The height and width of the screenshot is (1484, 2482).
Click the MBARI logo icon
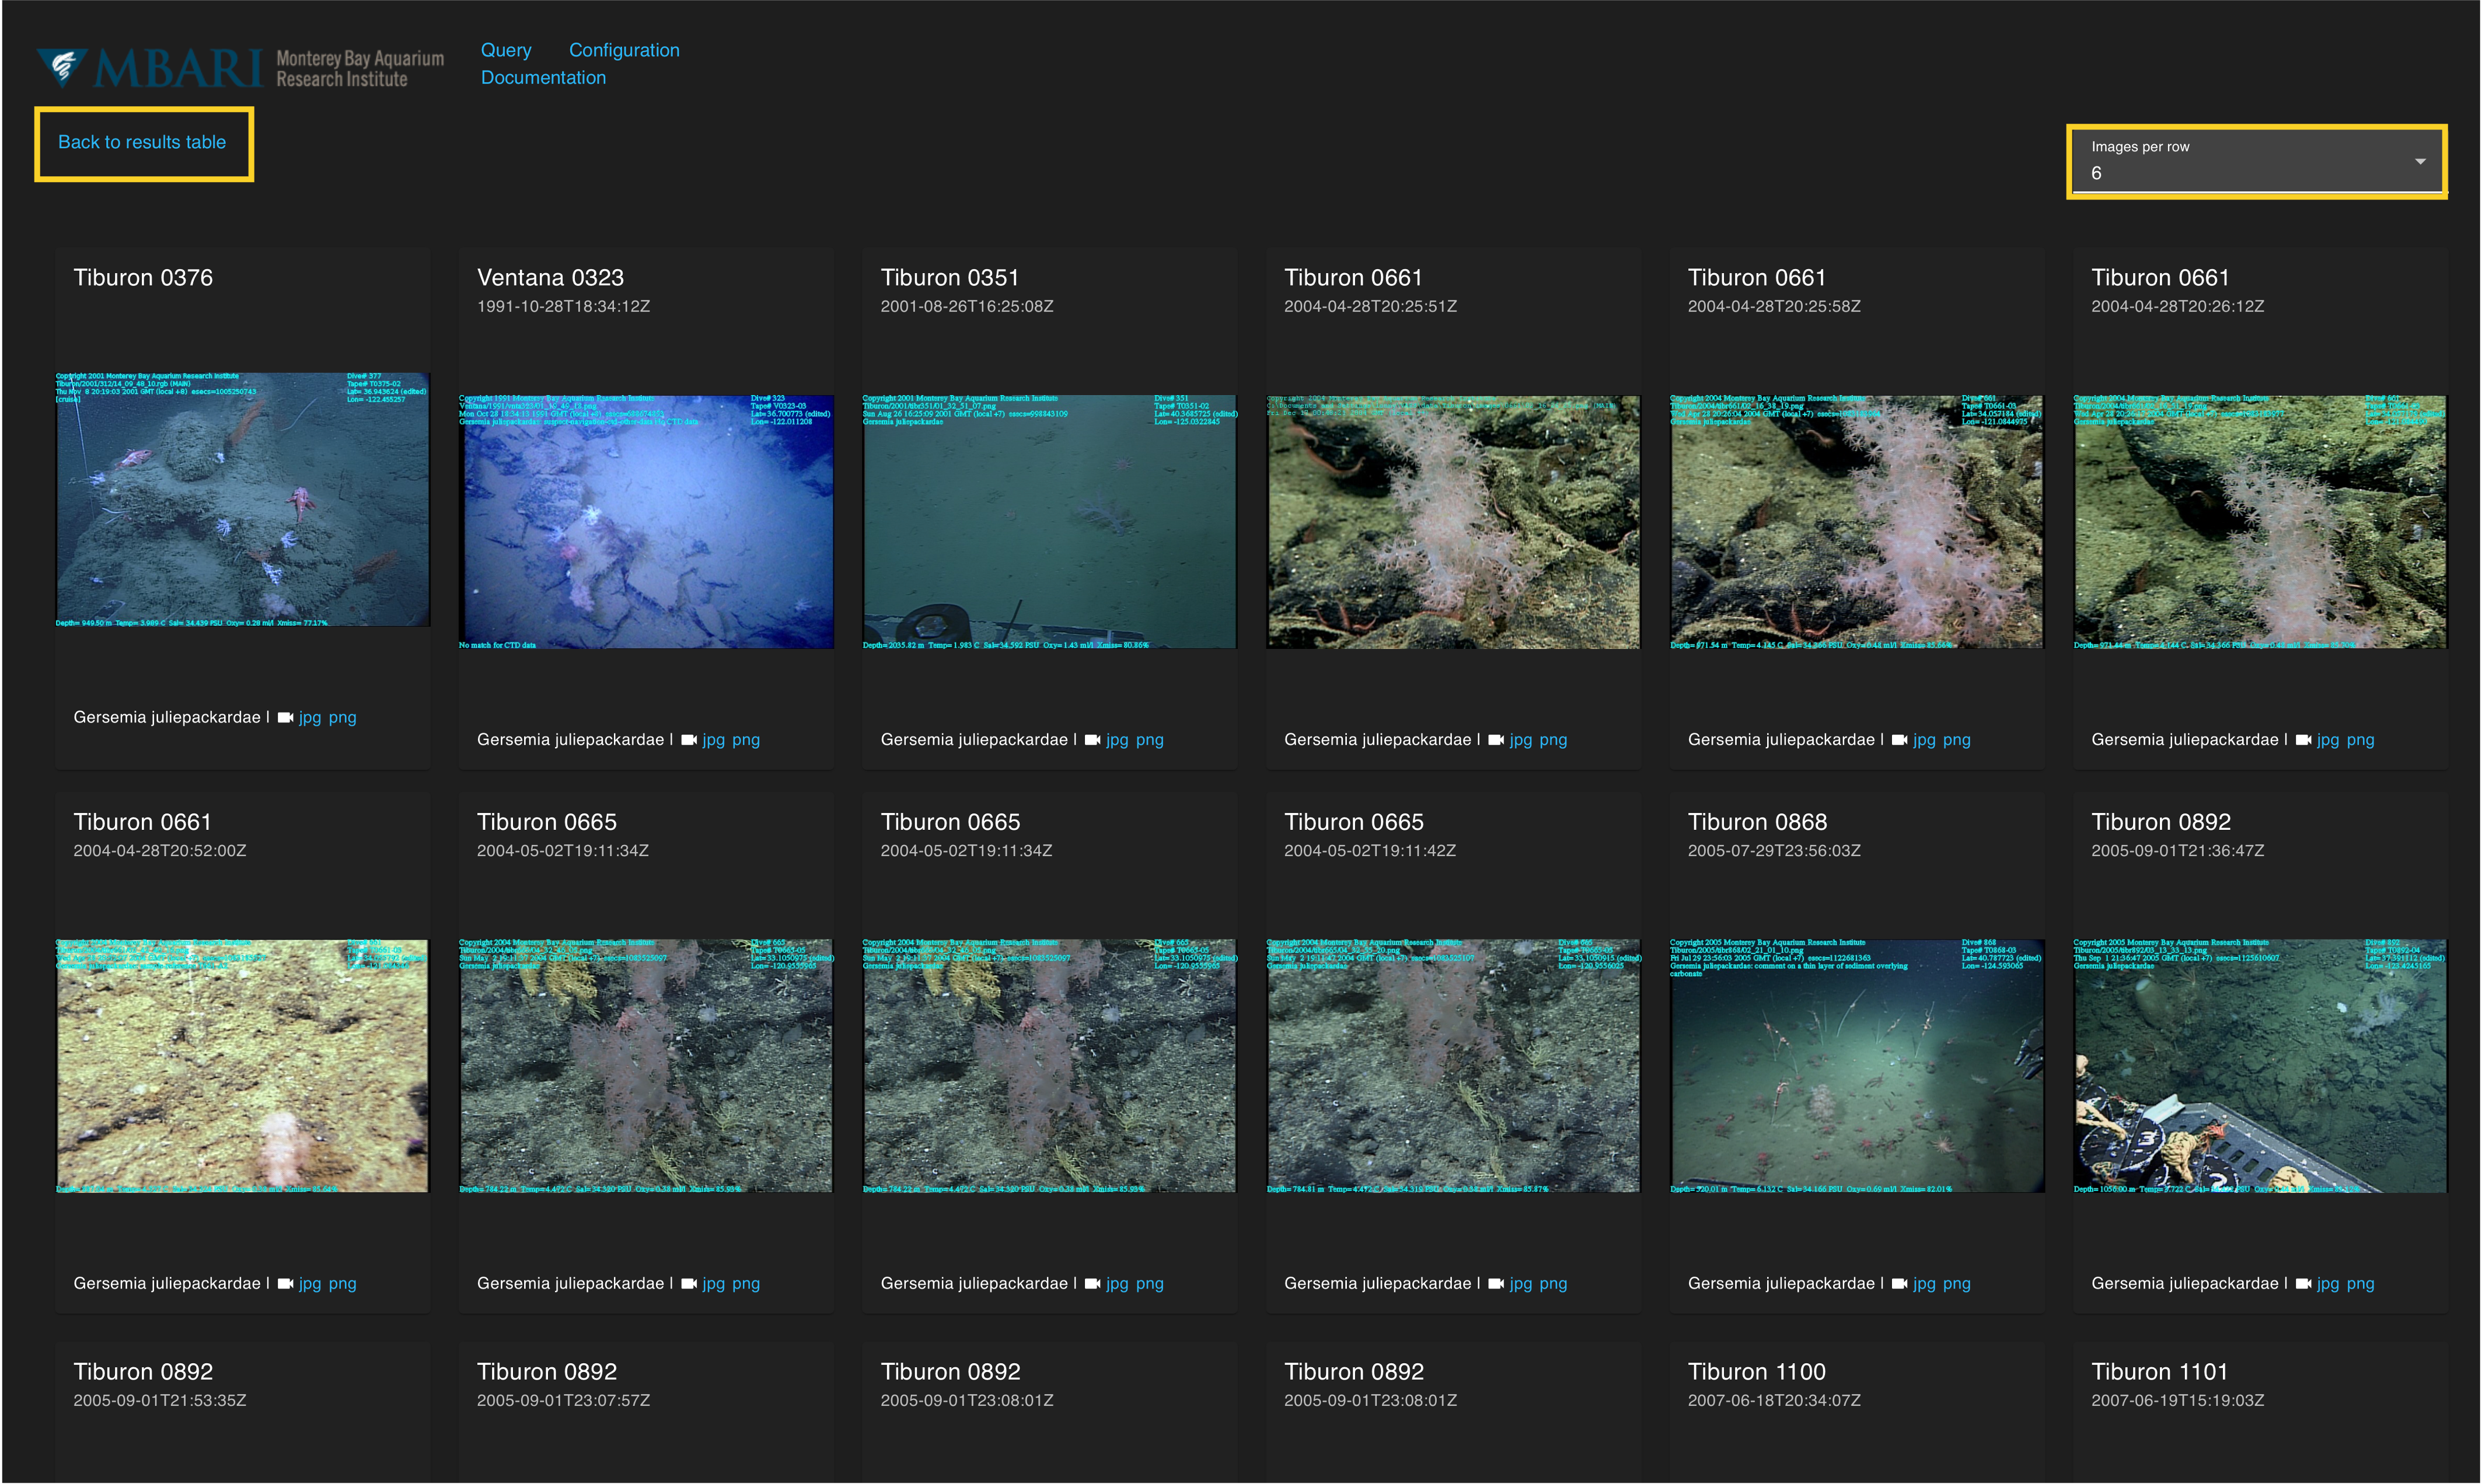63,67
